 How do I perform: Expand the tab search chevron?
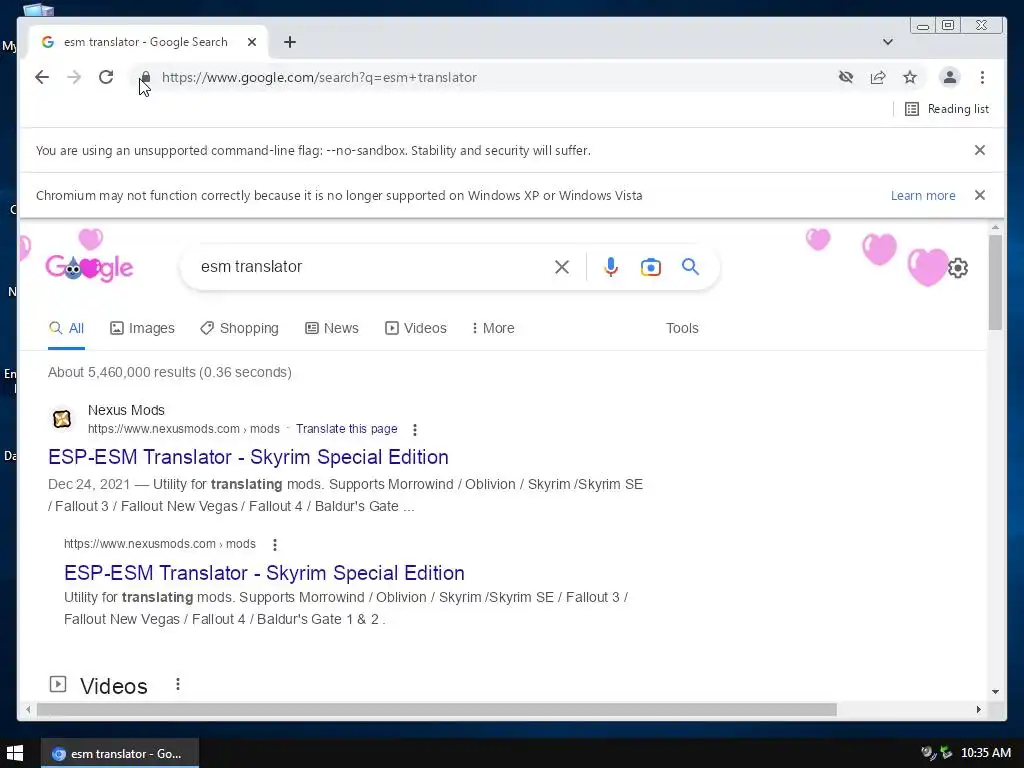(888, 42)
